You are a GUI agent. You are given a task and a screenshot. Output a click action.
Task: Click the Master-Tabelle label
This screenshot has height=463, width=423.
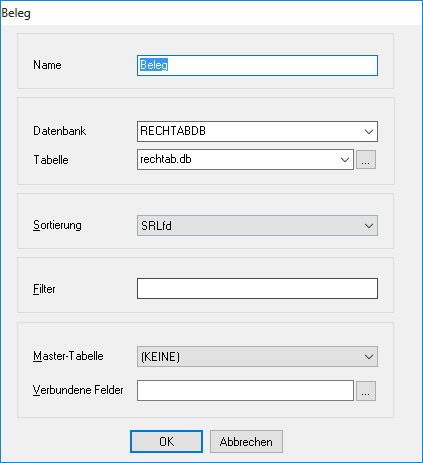[x=68, y=356]
